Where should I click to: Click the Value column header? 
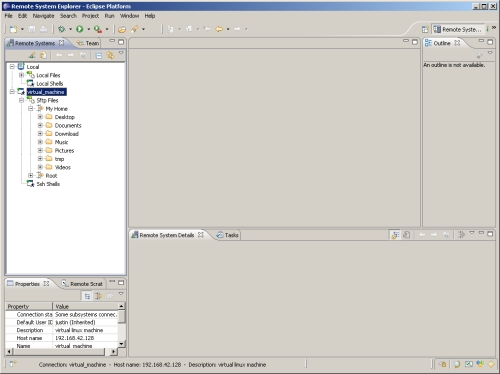(86, 306)
